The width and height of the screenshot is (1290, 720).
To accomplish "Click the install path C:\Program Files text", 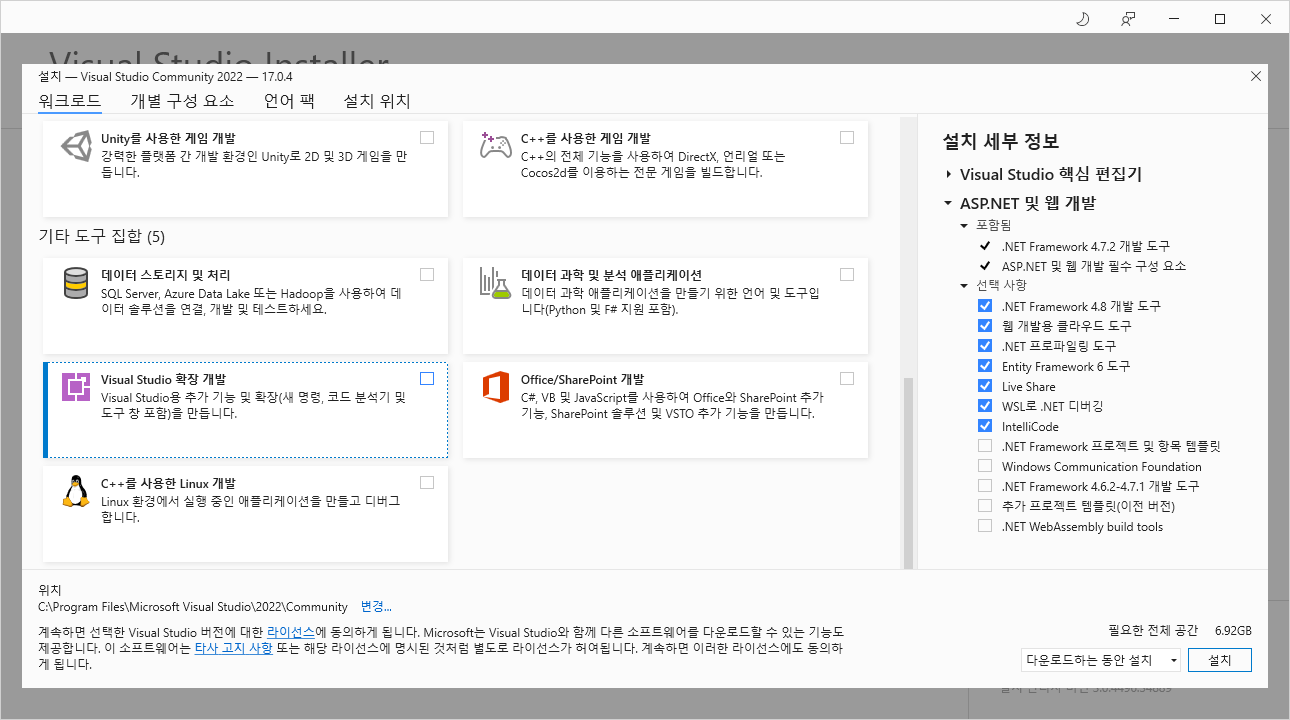I will pyautogui.click(x=193, y=607).
